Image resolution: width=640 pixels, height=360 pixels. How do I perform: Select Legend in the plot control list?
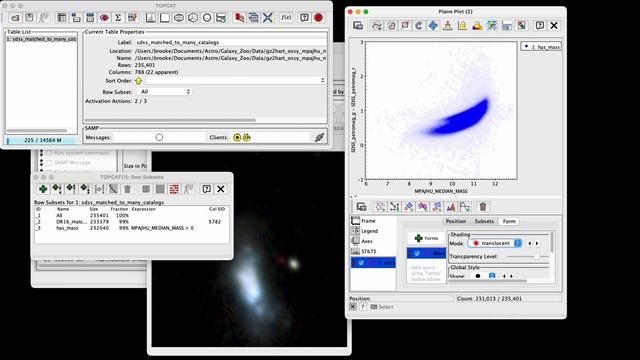pyautogui.click(x=372, y=231)
